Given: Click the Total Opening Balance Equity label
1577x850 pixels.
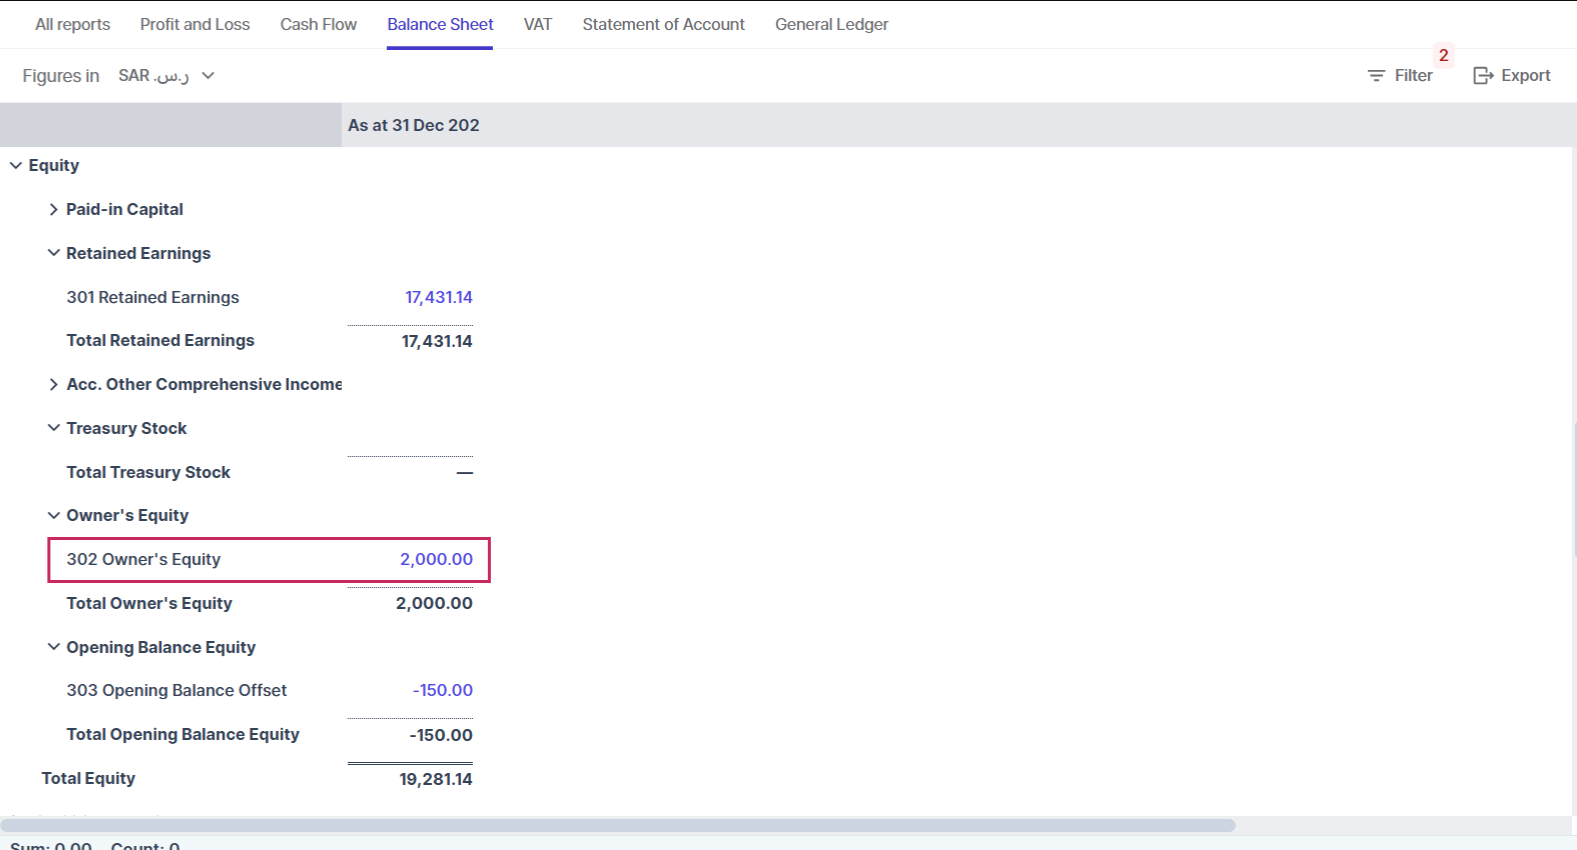Looking at the screenshot, I should tap(183, 734).
